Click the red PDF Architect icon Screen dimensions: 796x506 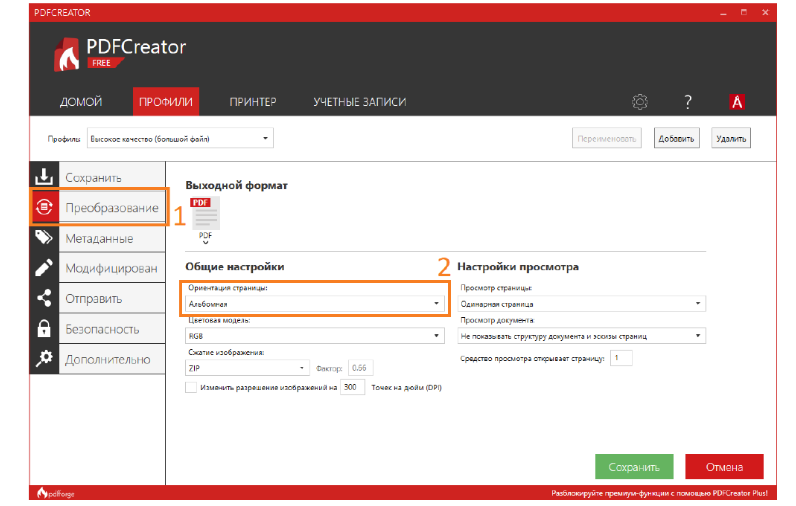[x=737, y=102]
